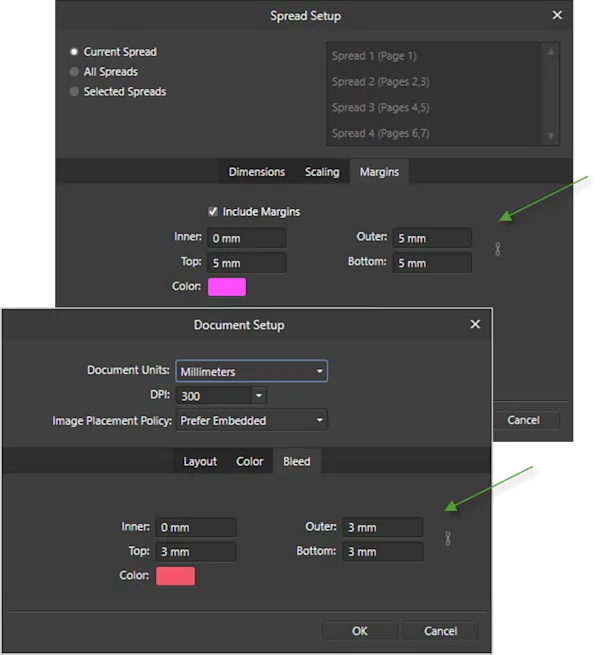Select Spread 1 (Page 1) in list
Screen dimensions: 600x655
(x=434, y=56)
